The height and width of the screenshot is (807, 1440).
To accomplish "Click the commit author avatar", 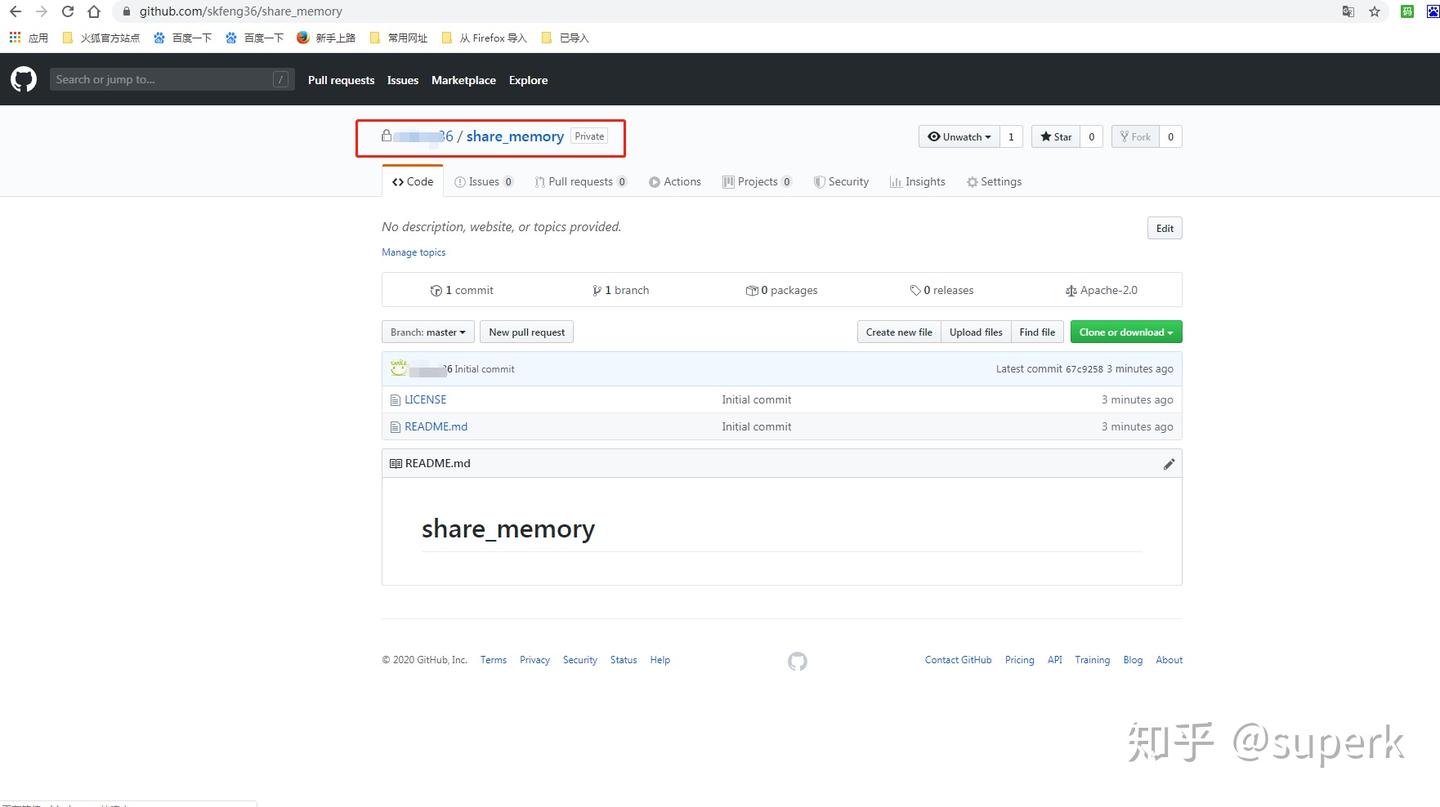I will 399,369.
